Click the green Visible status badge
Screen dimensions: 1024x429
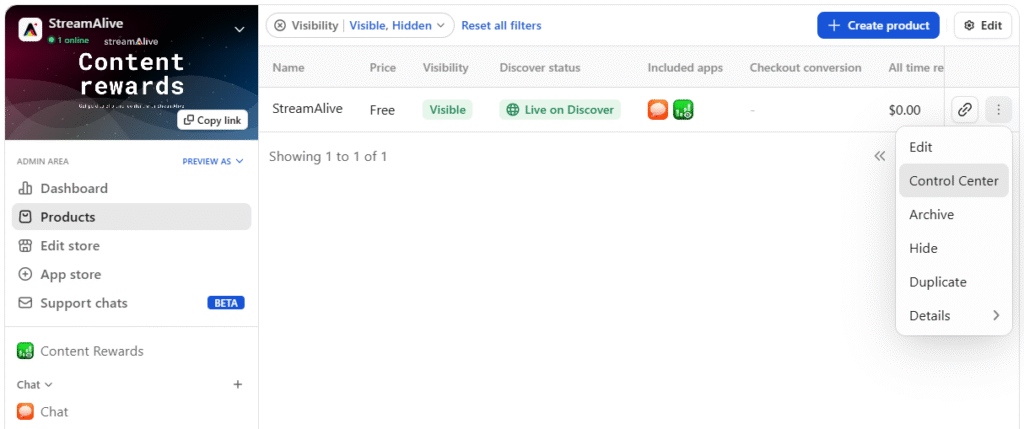pyautogui.click(x=447, y=110)
